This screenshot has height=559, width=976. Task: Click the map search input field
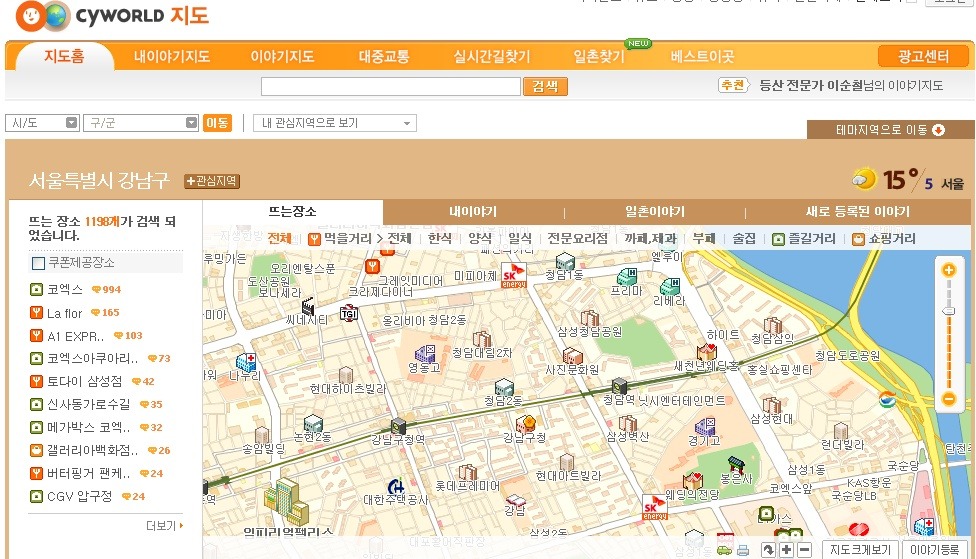click(x=391, y=87)
